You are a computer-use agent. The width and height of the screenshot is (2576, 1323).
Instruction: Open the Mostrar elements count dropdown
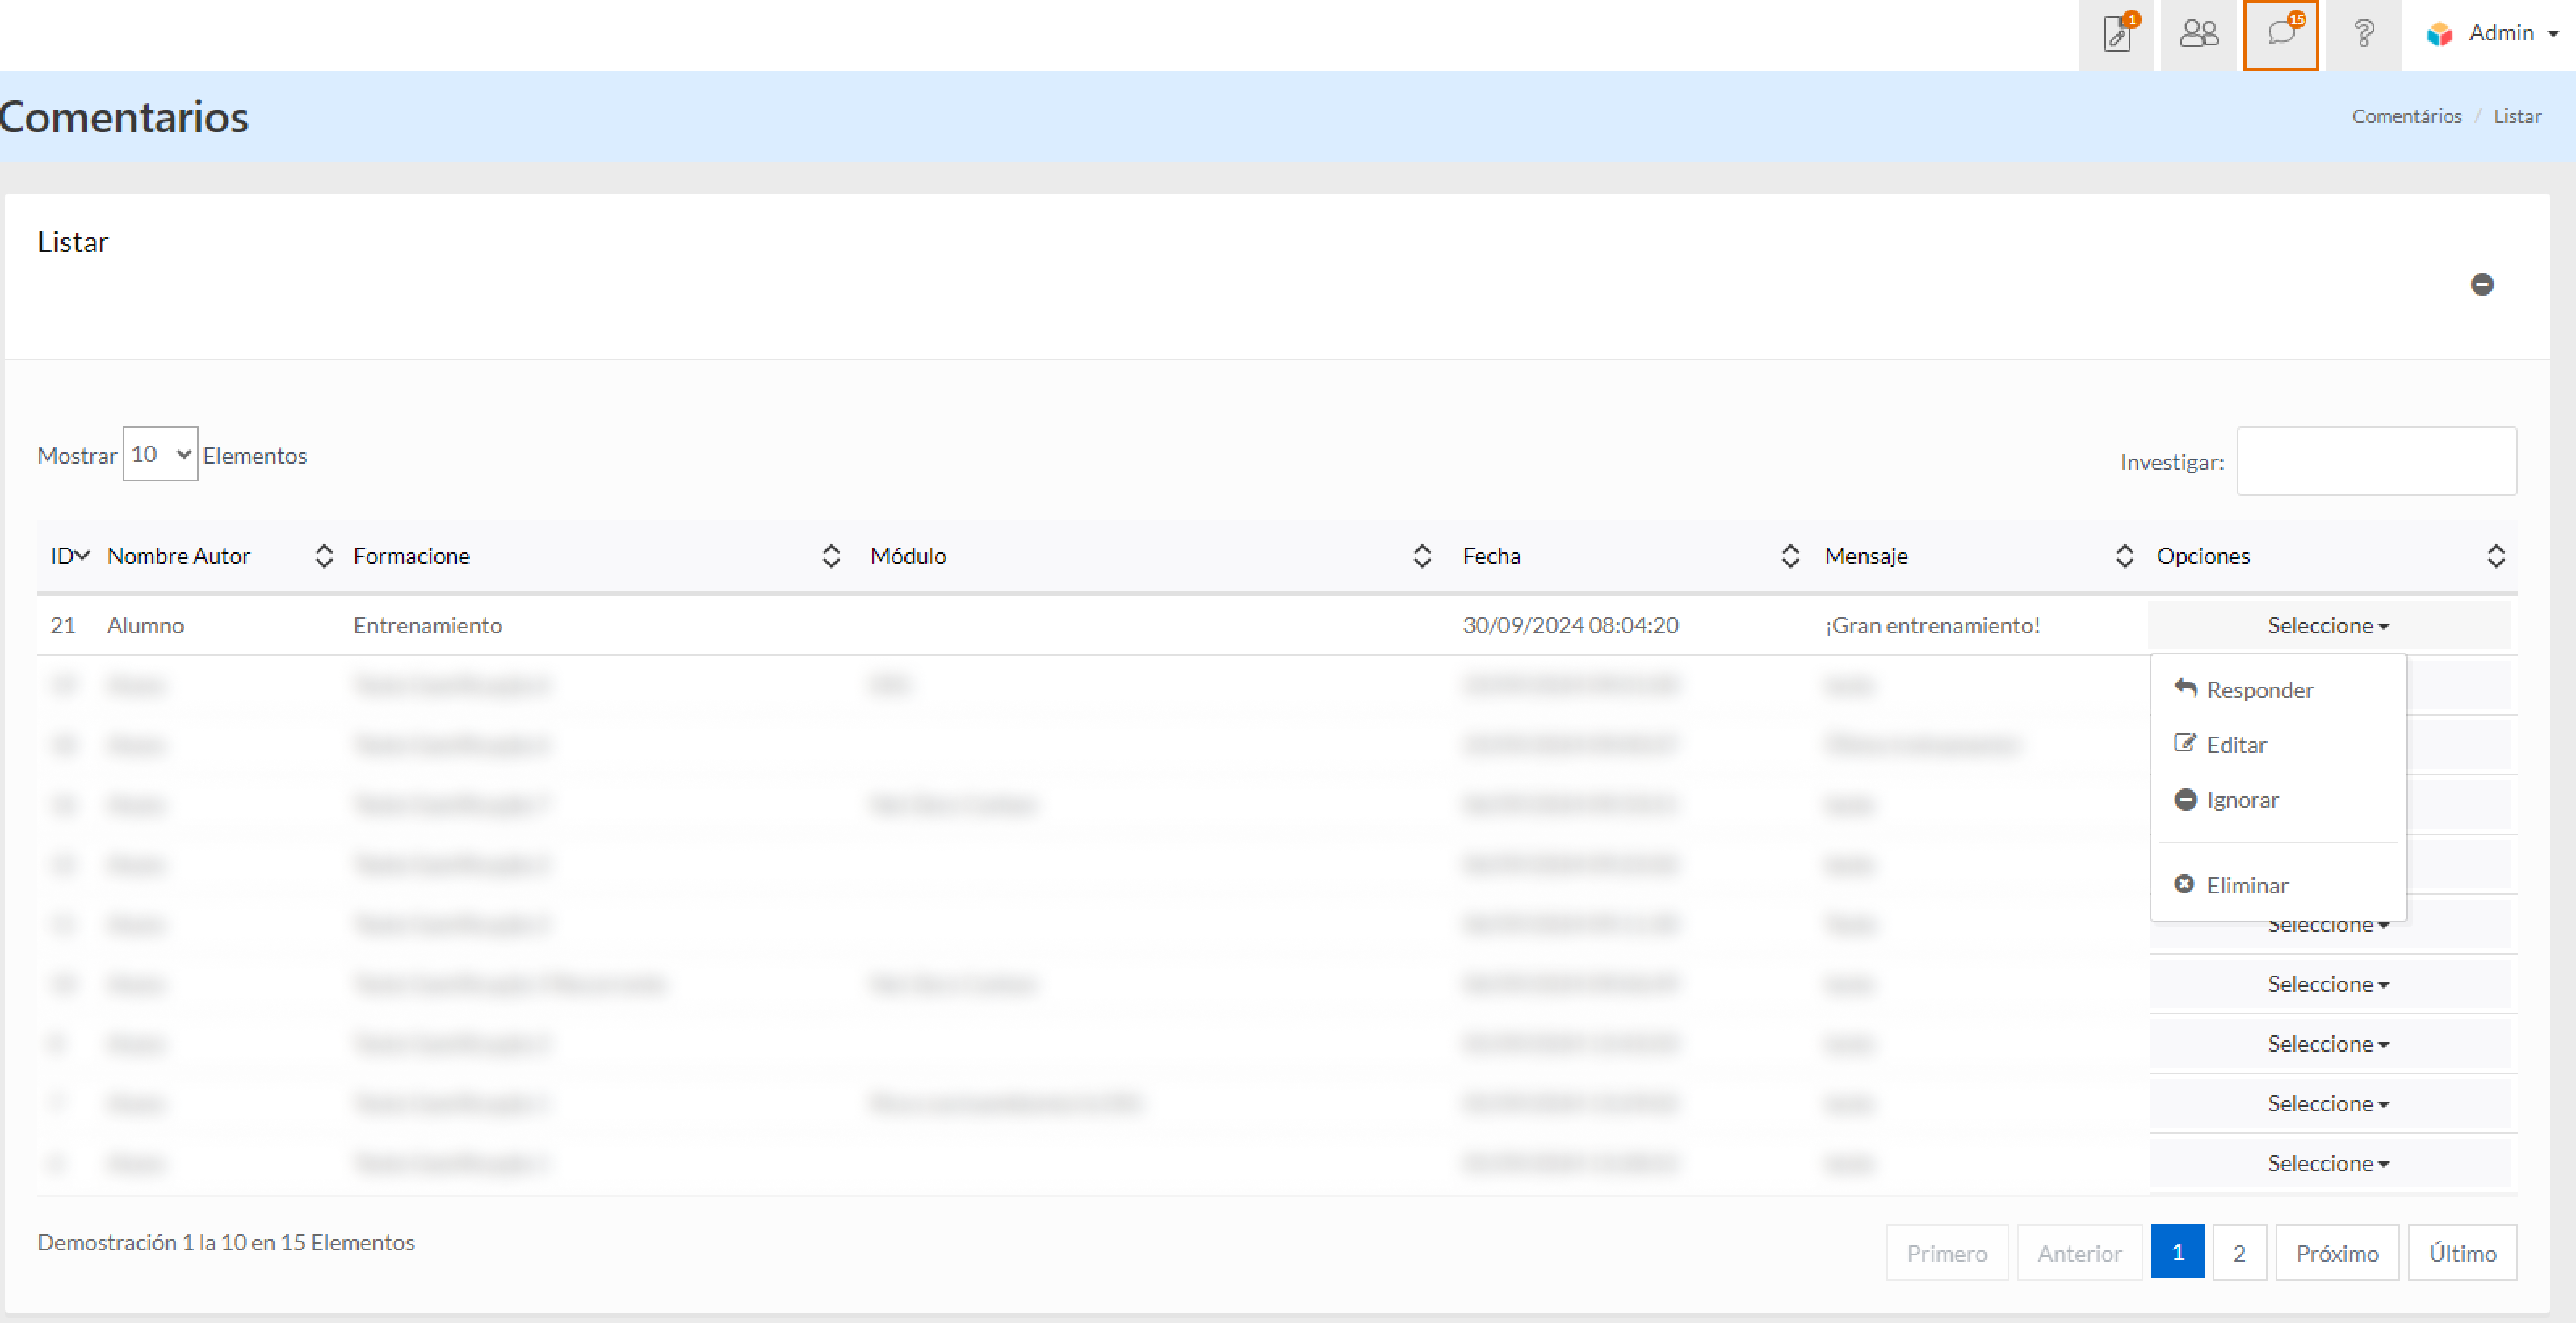point(160,454)
